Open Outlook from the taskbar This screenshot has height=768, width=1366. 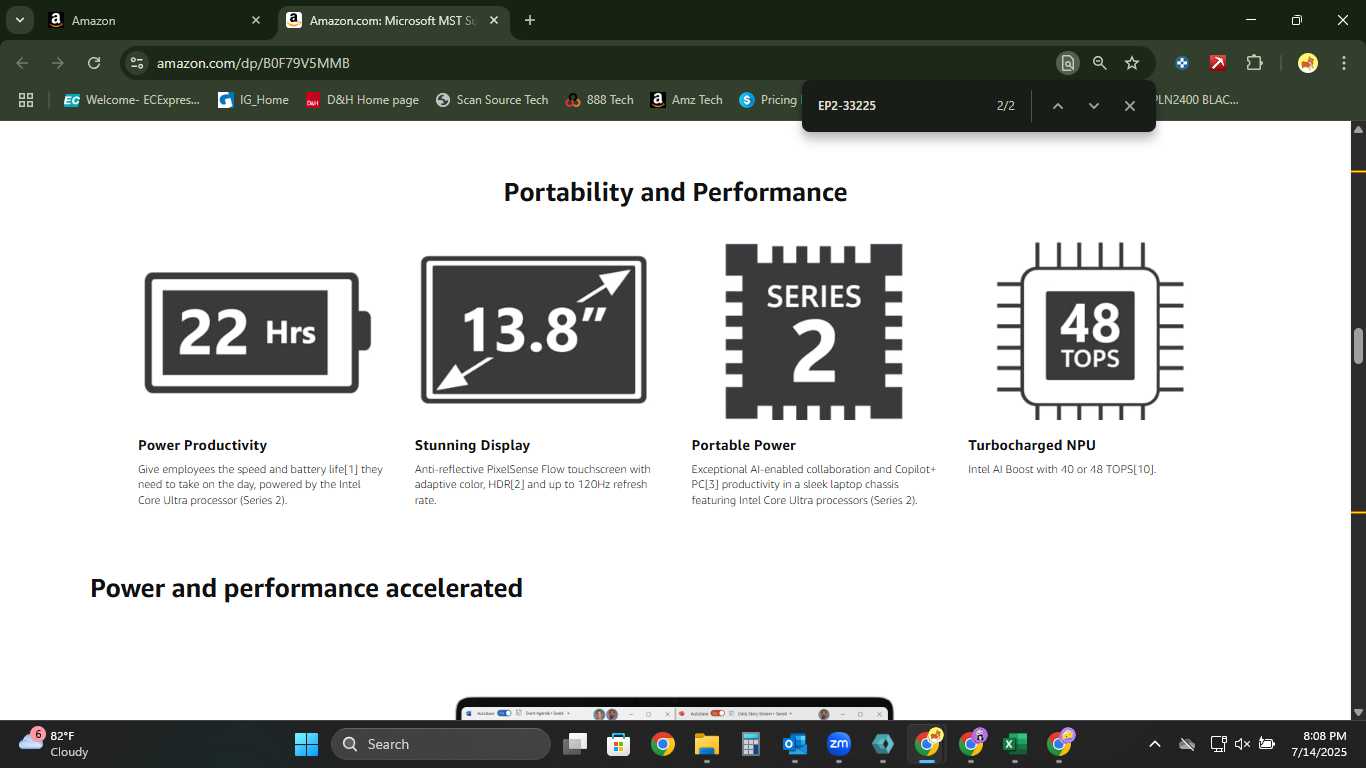point(795,744)
